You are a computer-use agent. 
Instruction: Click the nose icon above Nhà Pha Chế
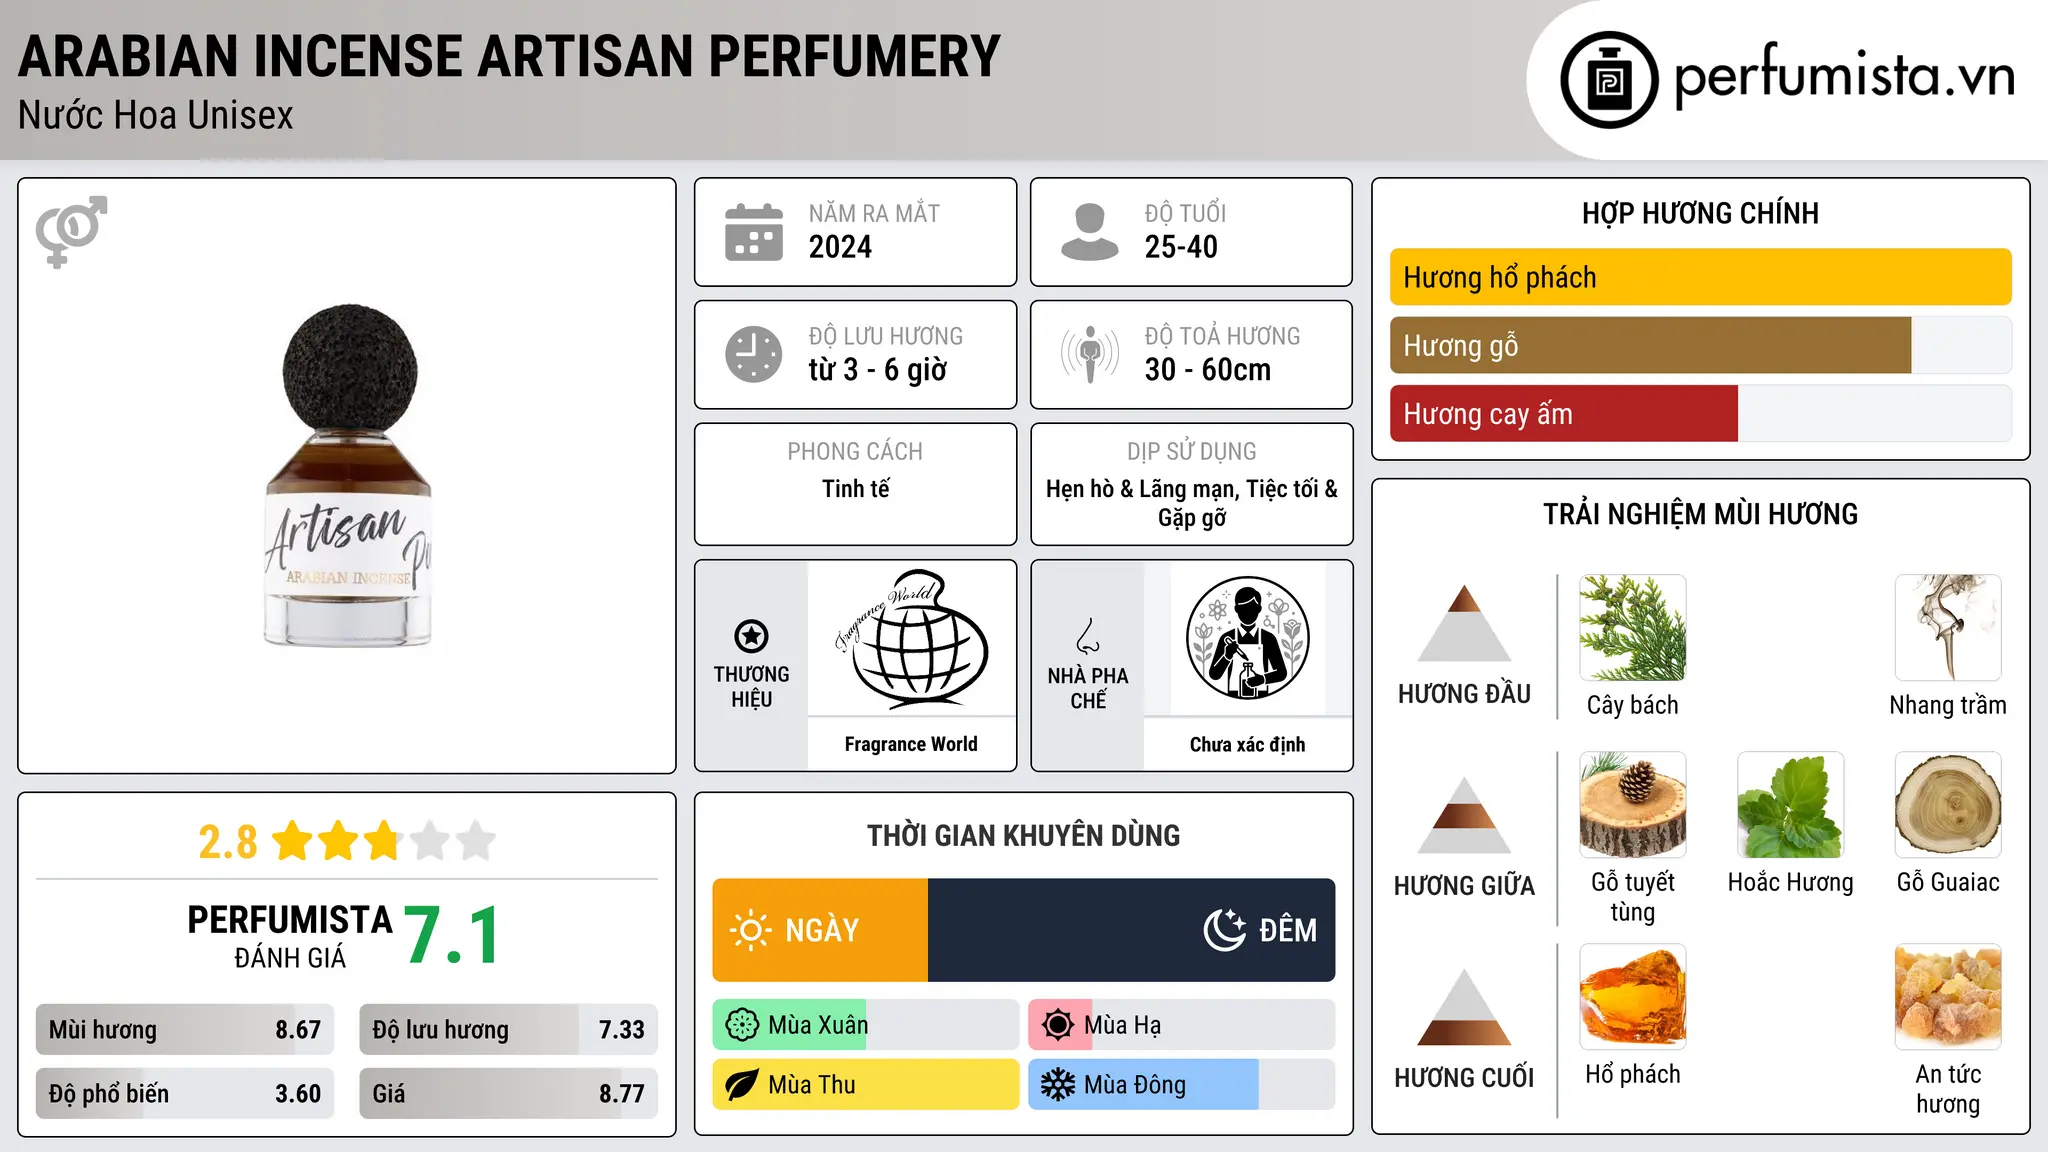(1088, 636)
